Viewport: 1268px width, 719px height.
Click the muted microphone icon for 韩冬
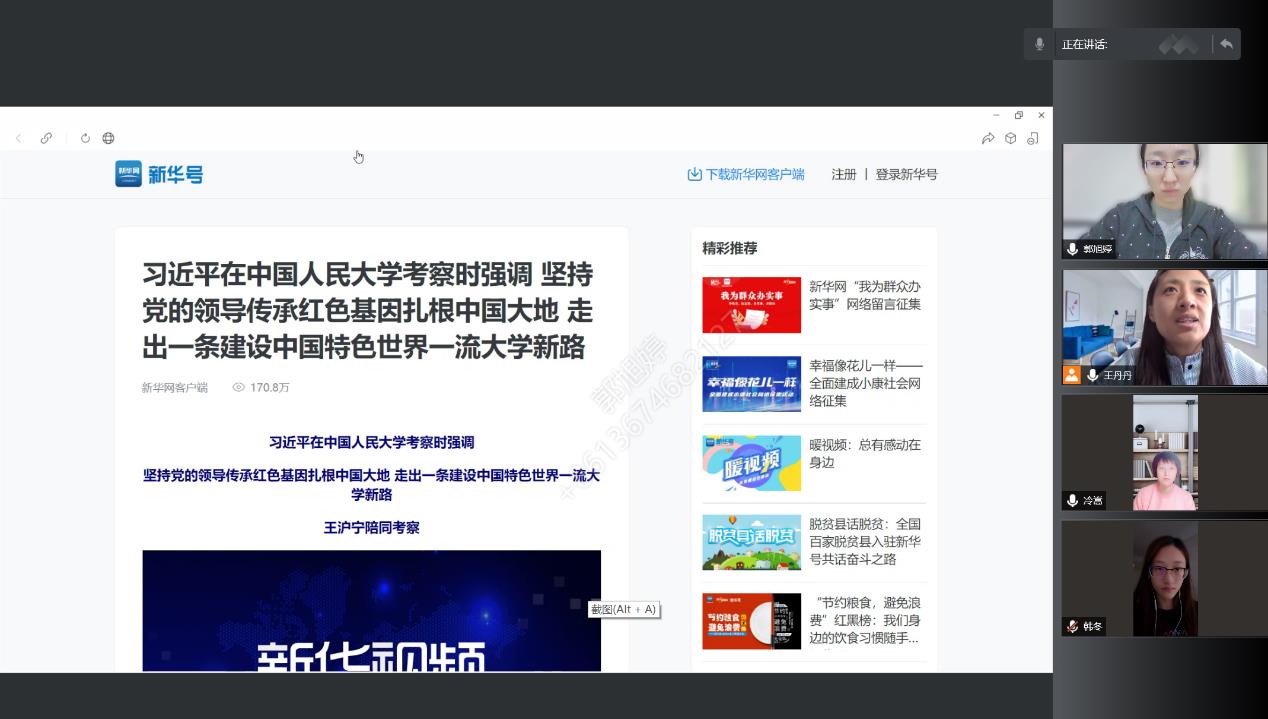(x=1072, y=626)
